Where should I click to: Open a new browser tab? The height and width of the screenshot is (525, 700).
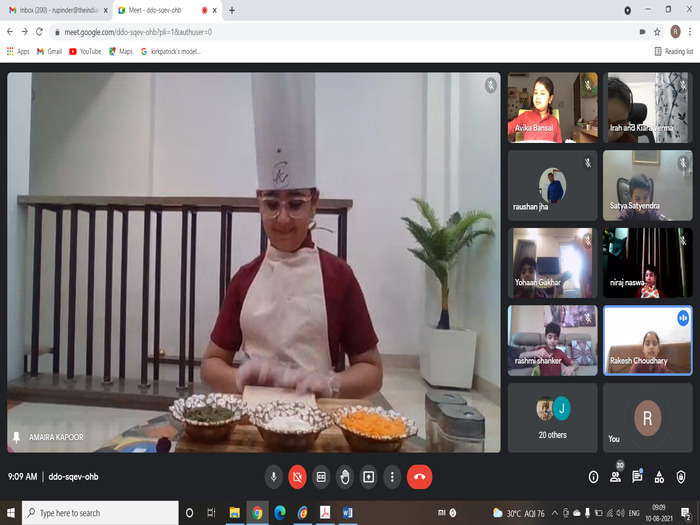point(232,10)
